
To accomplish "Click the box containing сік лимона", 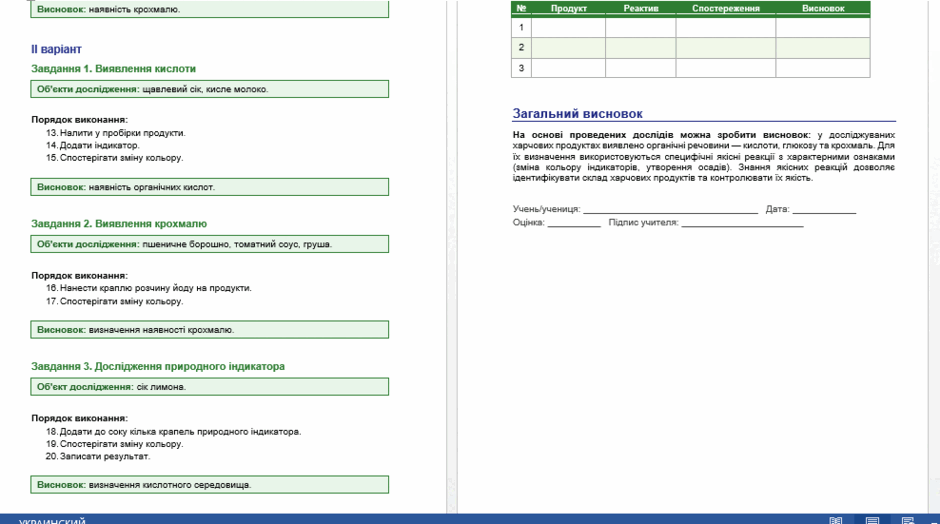I will click(209, 387).
